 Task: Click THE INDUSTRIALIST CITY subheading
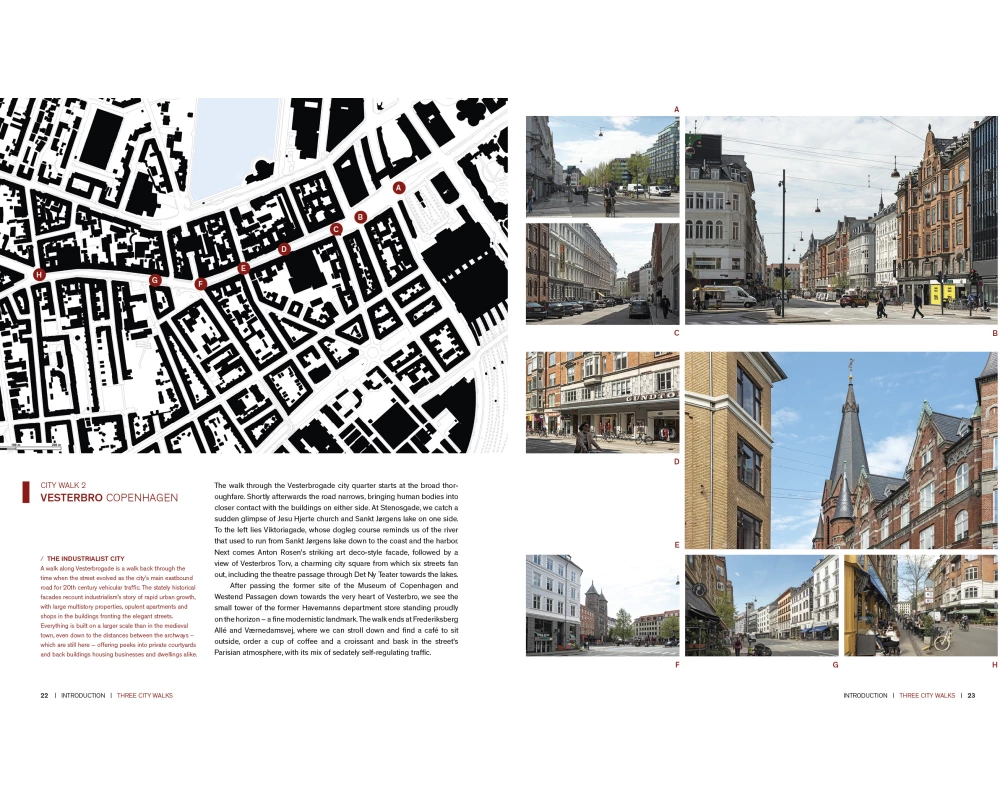(x=85, y=558)
